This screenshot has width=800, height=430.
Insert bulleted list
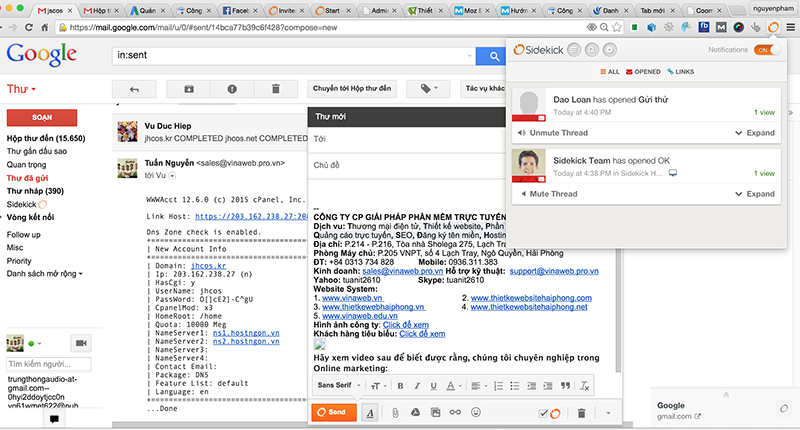tap(515, 386)
